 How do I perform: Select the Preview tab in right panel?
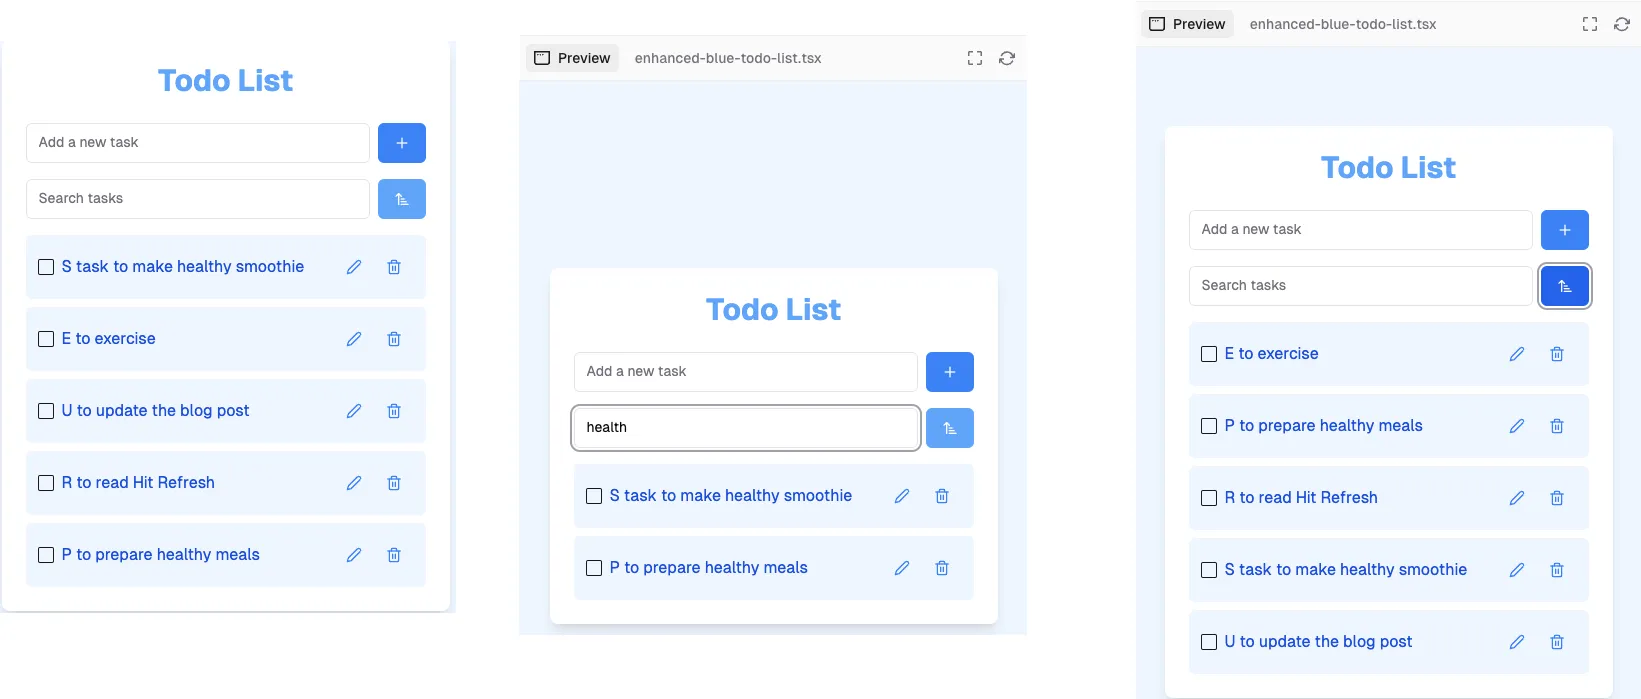[x=1186, y=24]
